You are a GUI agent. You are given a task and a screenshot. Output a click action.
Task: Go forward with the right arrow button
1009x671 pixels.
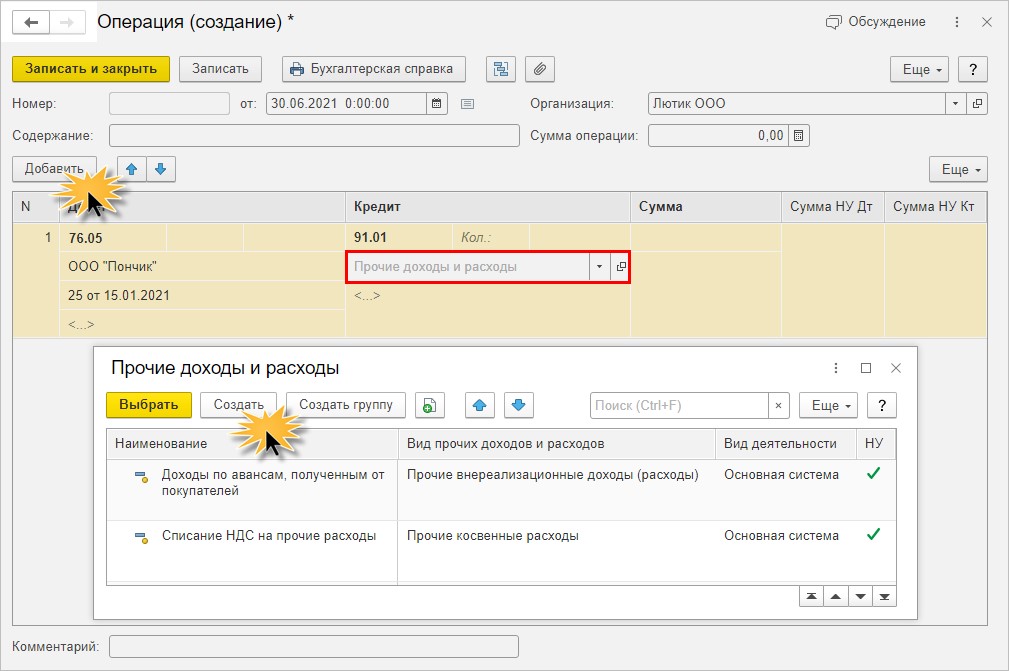[68, 23]
